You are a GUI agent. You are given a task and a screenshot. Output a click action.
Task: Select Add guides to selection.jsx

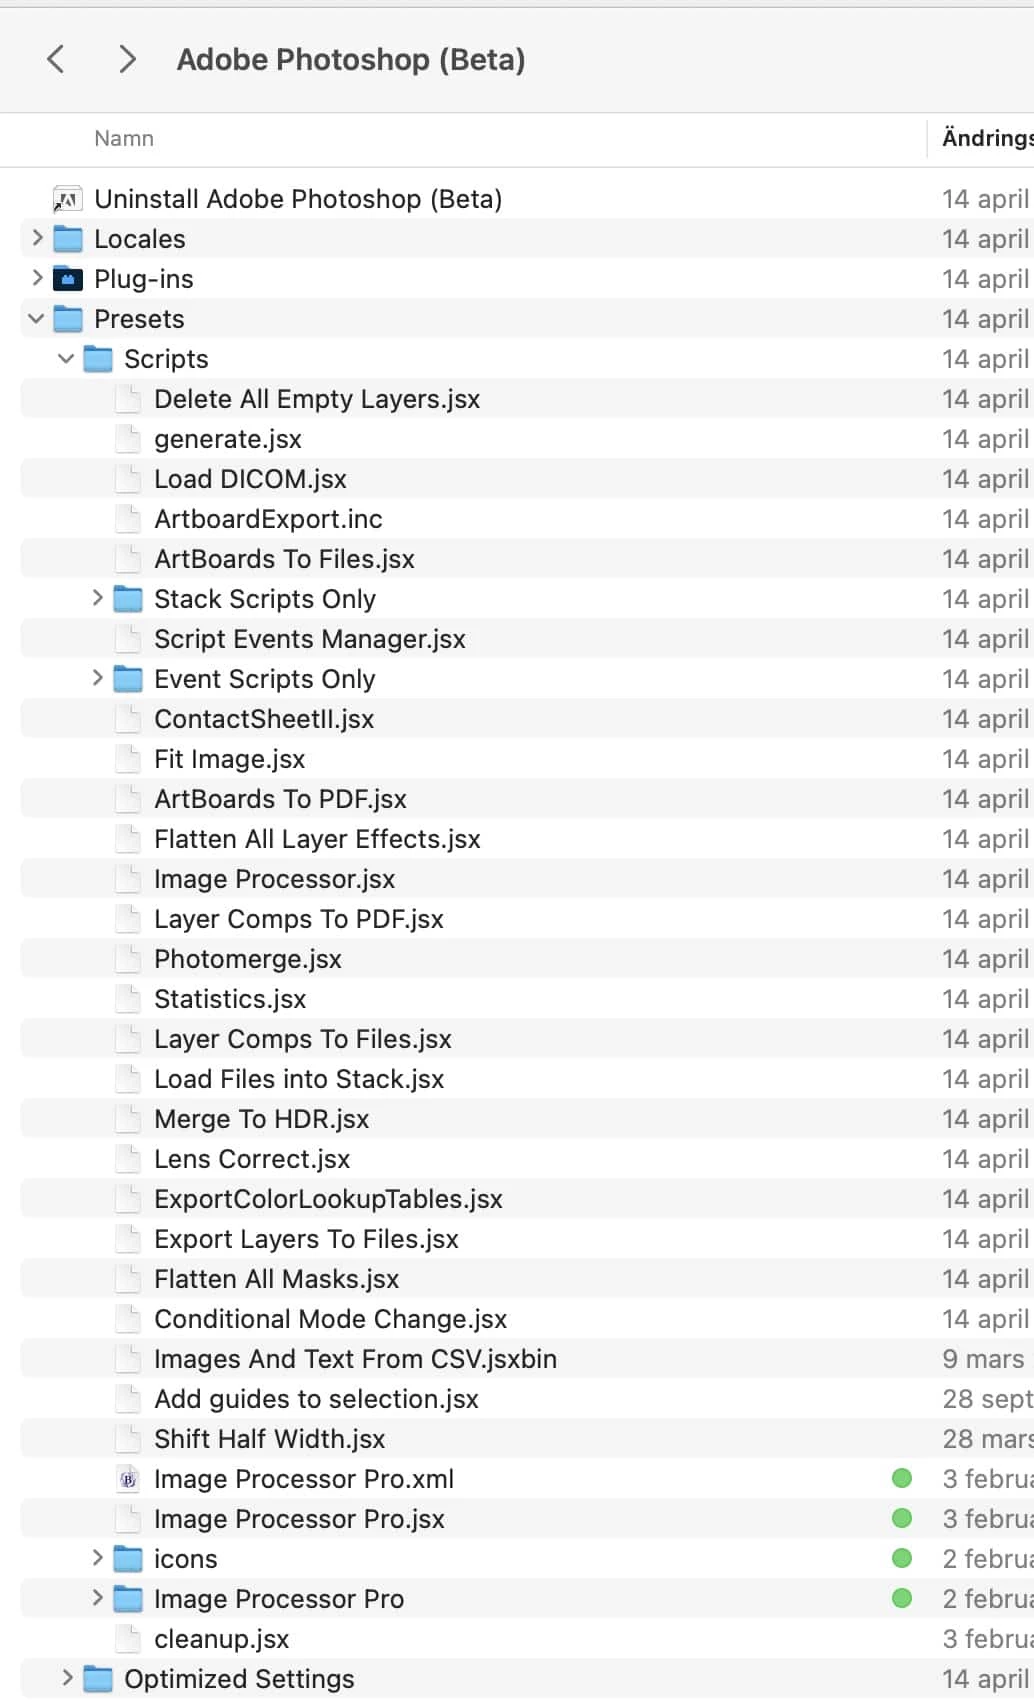[316, 1399]
